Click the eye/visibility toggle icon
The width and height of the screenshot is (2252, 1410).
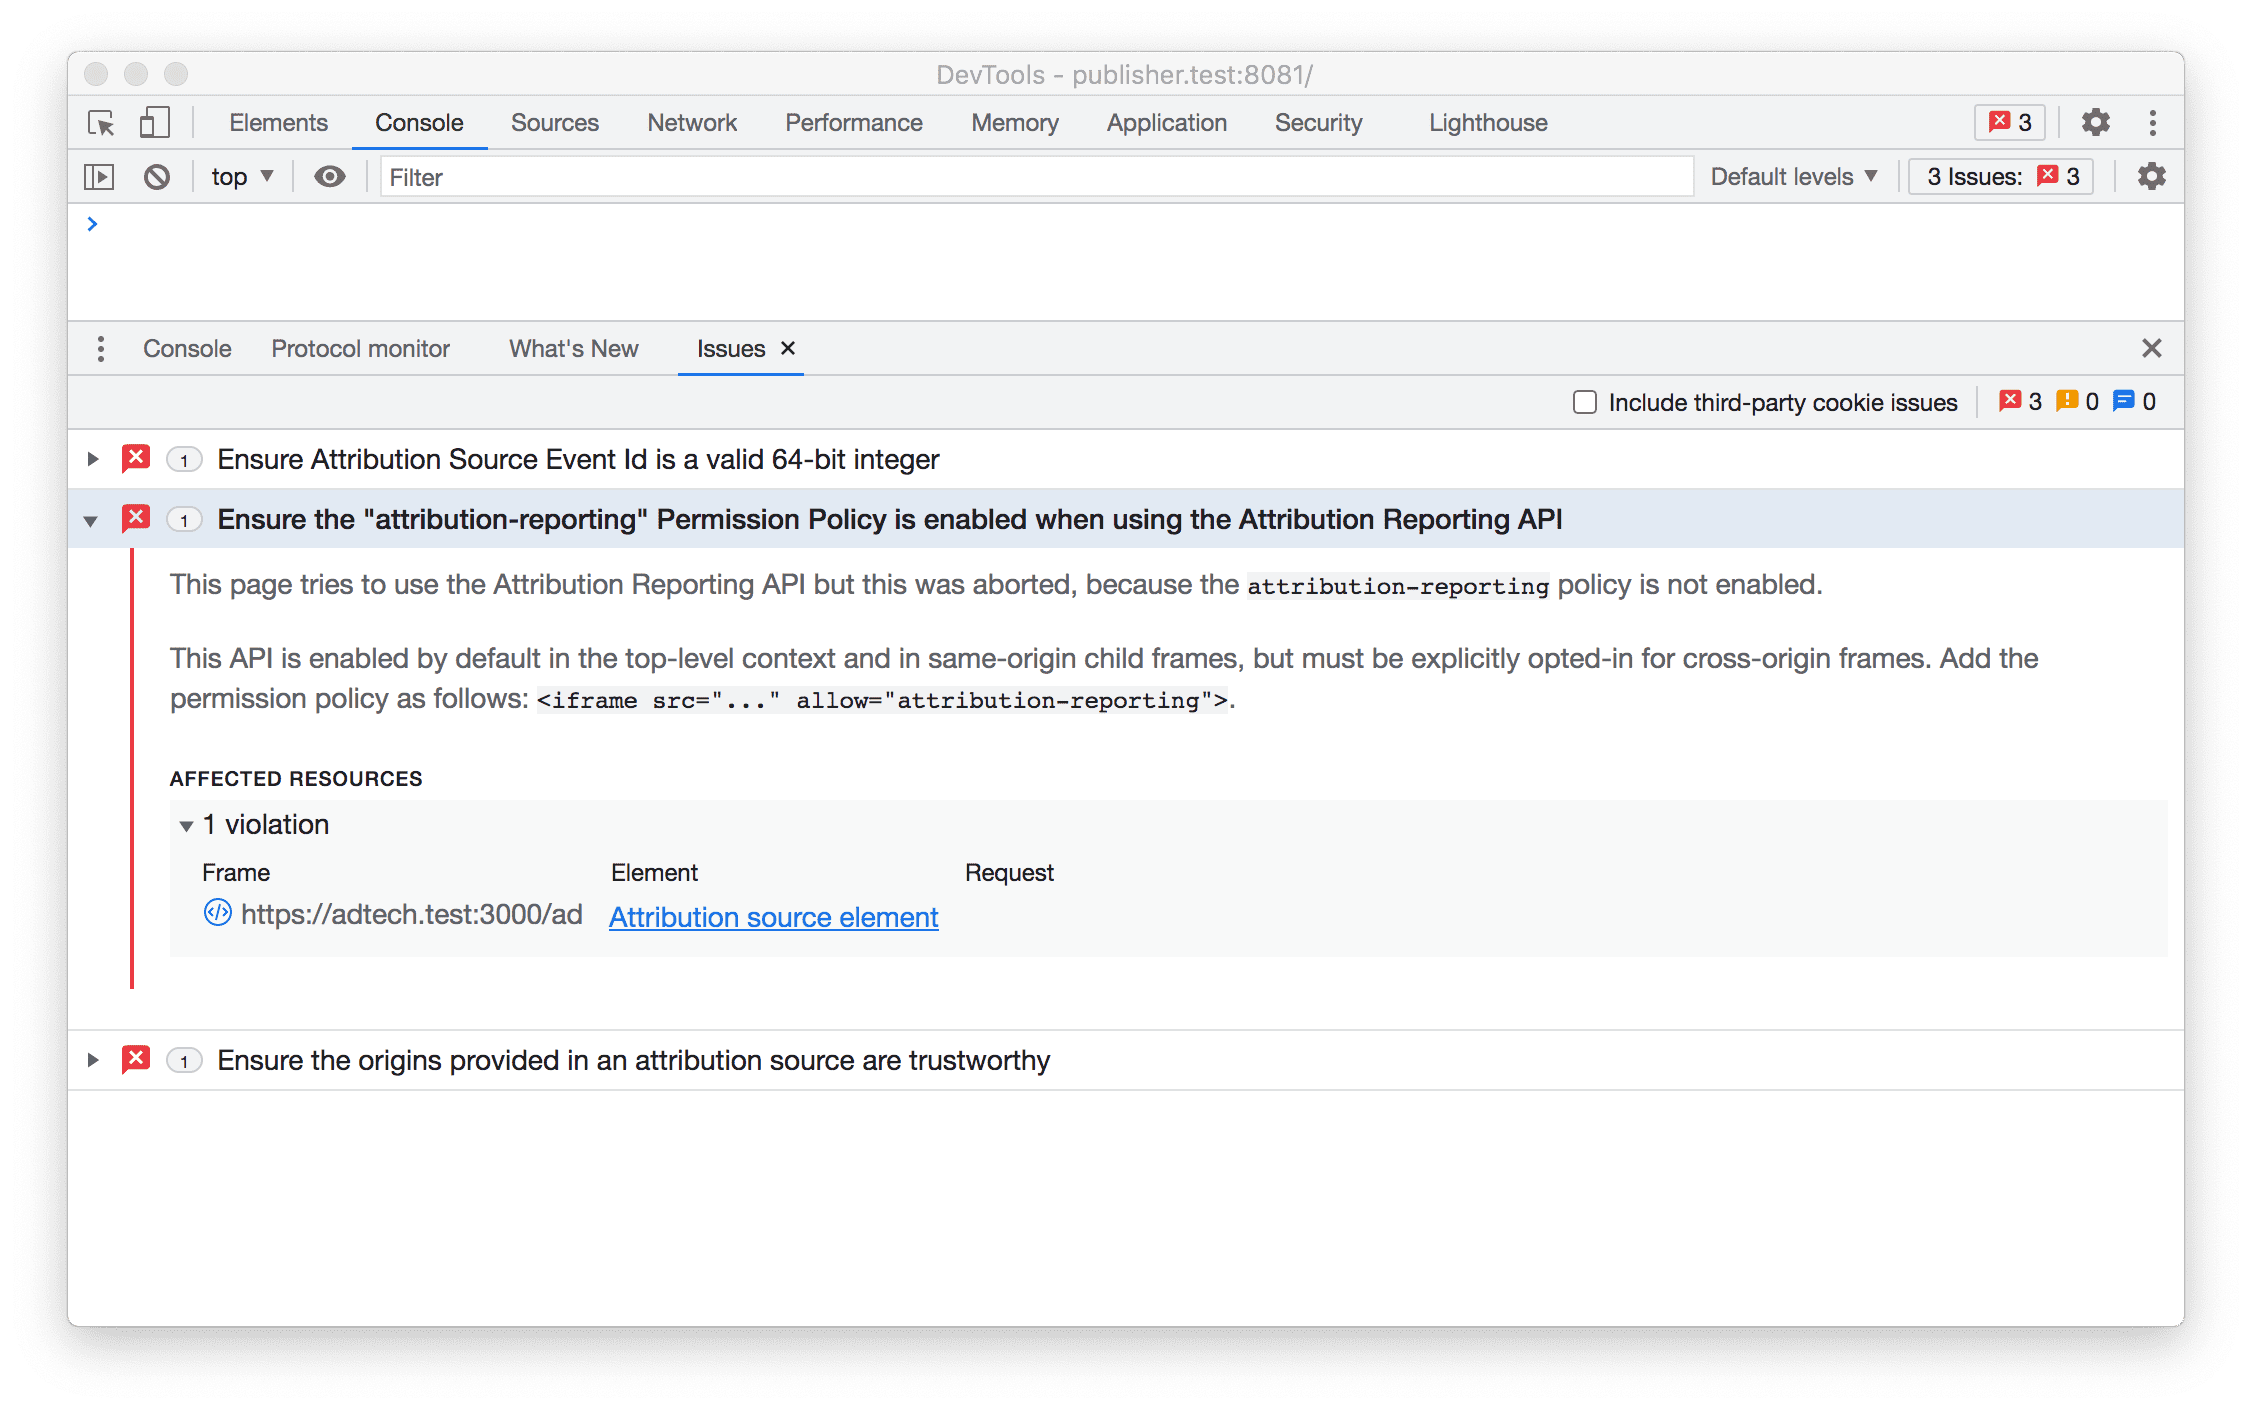(x=330, y=175)
